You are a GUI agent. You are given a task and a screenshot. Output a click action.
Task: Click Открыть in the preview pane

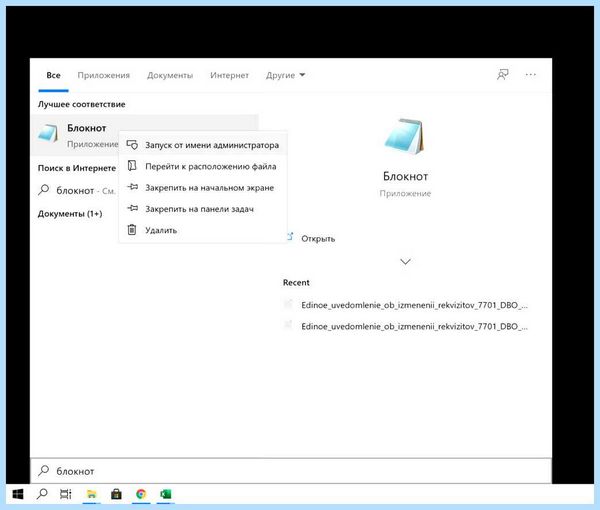318,239
